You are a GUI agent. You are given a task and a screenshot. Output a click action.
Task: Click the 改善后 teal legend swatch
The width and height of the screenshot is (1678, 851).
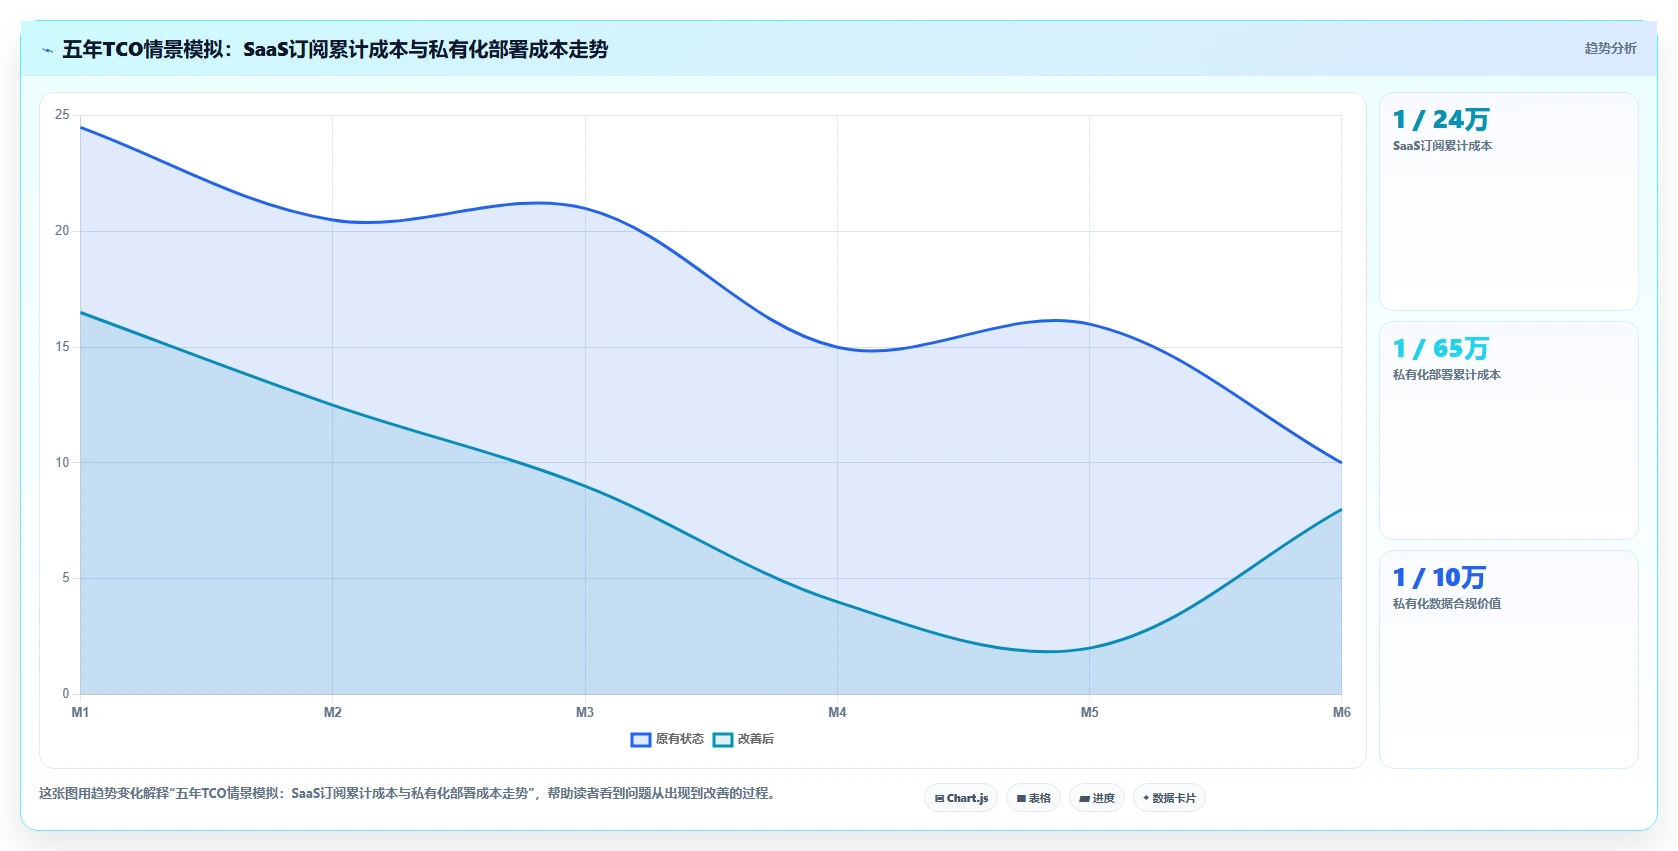tap(723, 740)
